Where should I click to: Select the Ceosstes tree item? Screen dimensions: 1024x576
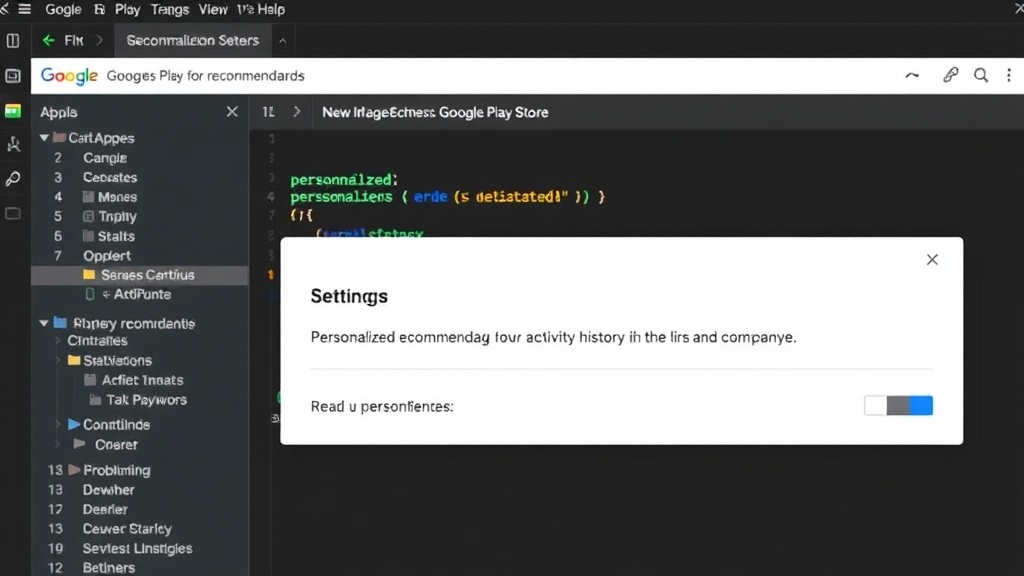click(x=110, y=177)
